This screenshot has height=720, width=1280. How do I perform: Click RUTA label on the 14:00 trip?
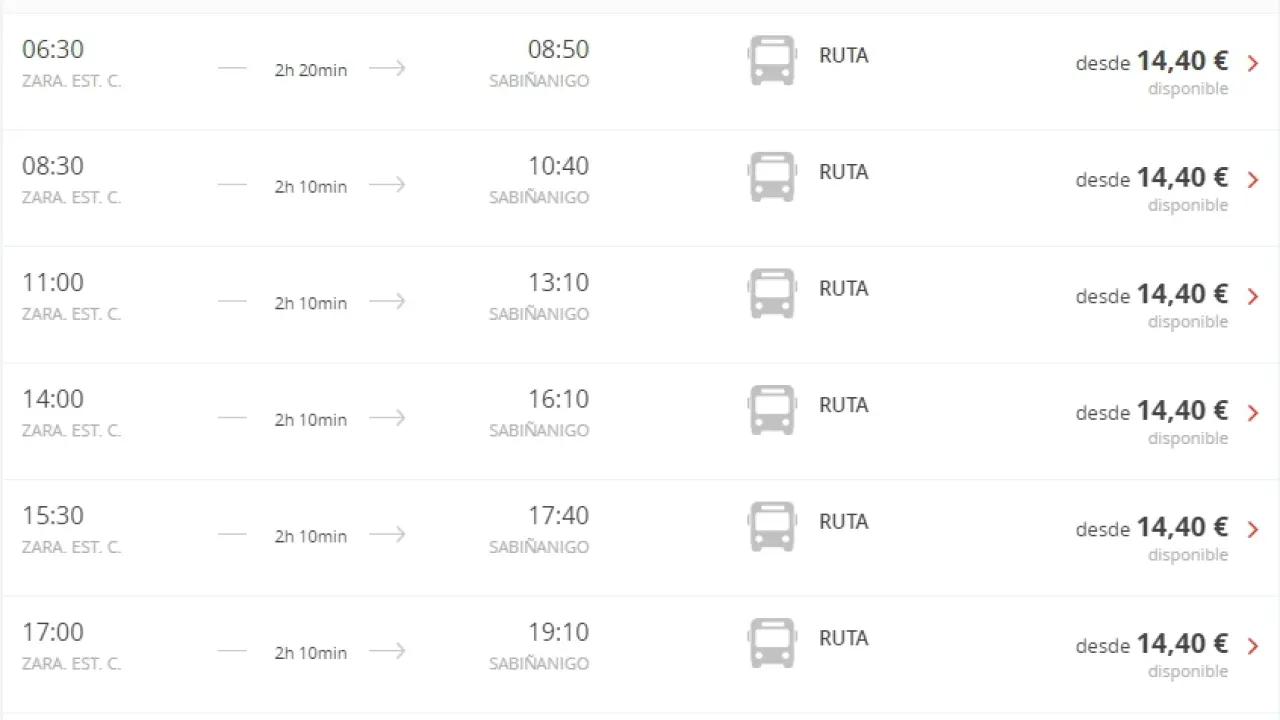843,405
